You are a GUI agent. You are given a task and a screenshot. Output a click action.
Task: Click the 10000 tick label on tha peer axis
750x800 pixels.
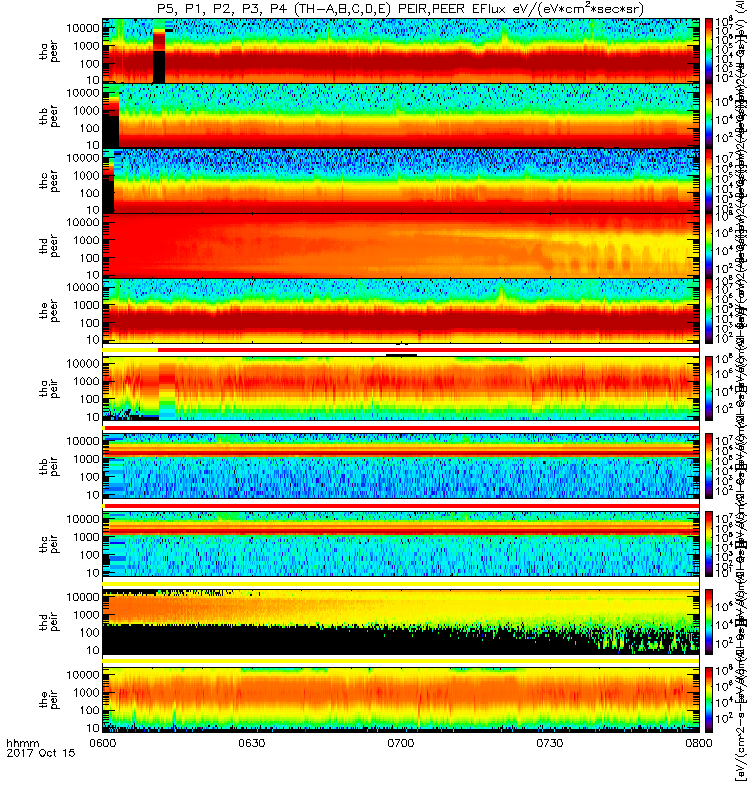(x=83, y=28)
